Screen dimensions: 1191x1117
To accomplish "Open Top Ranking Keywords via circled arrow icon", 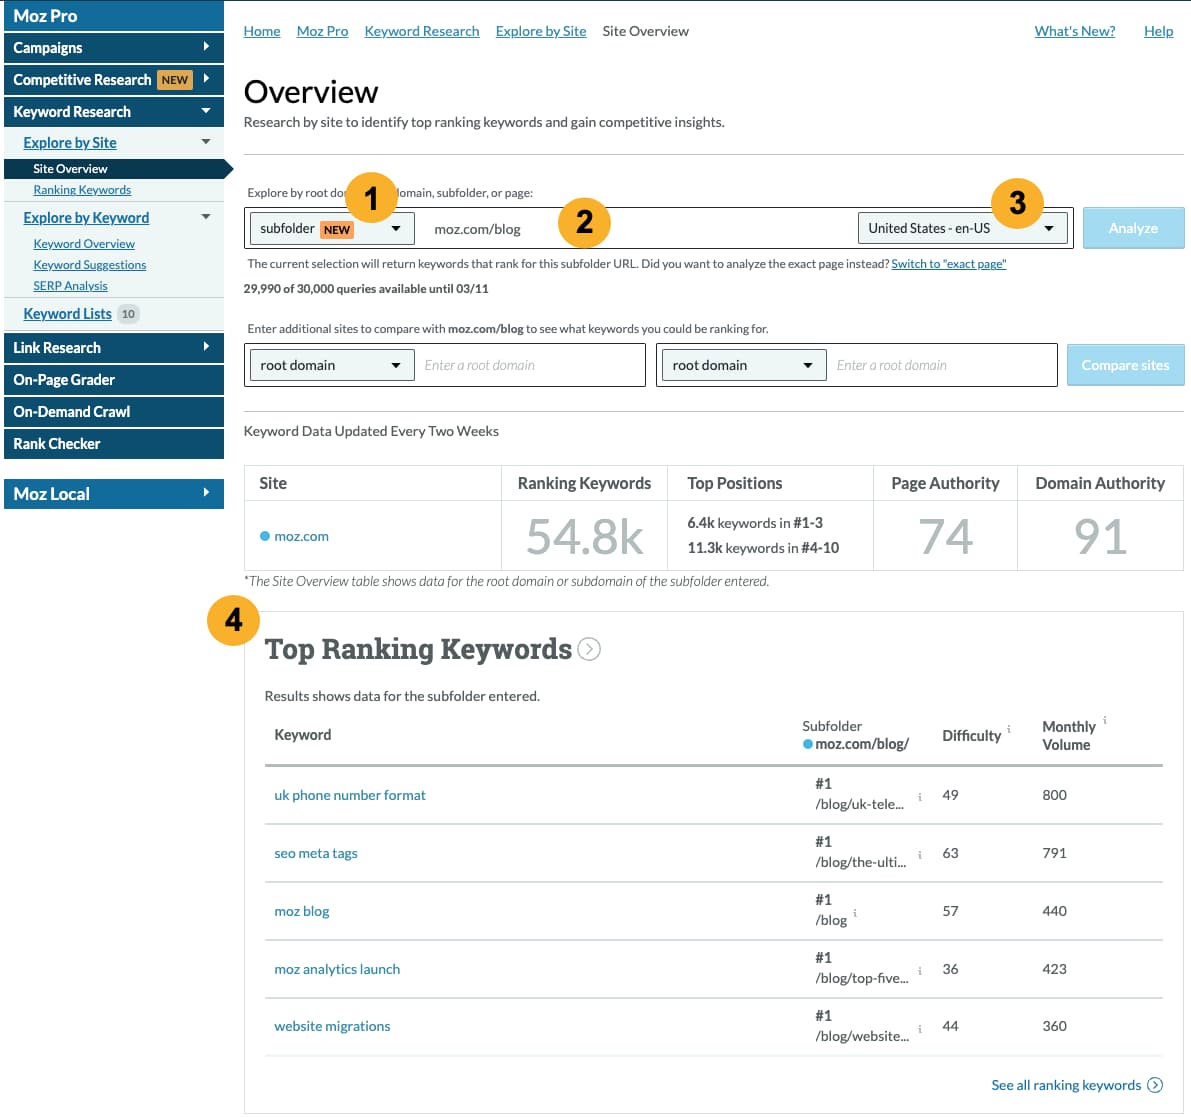I will pos(590,649).
